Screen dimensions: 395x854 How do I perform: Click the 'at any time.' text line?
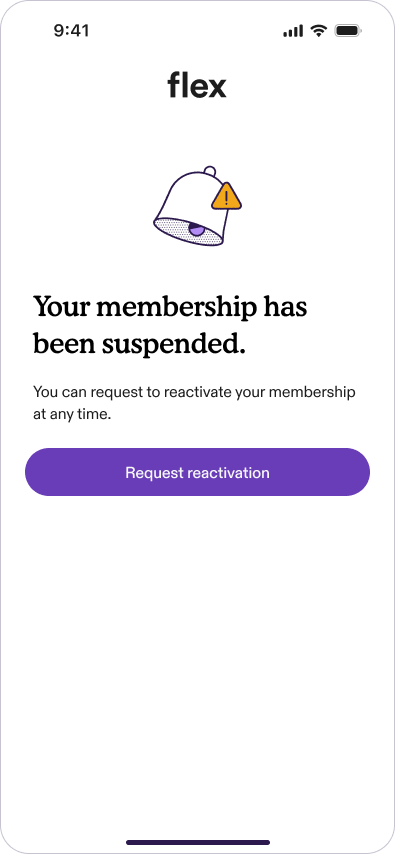coord(72,415)
